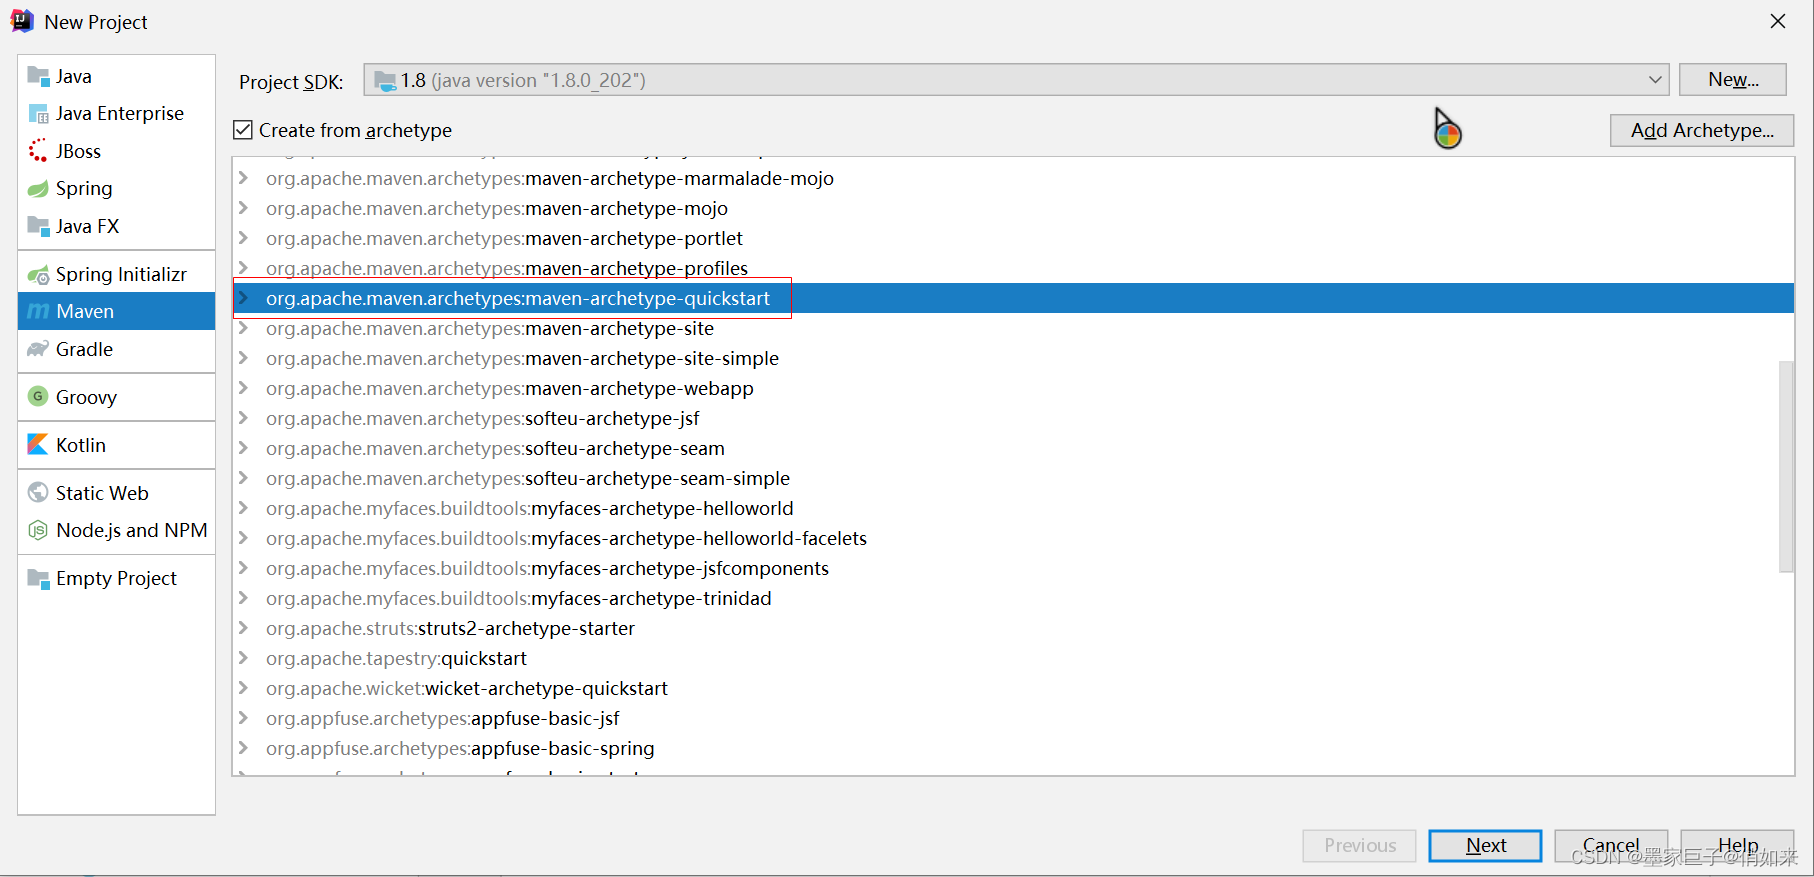The width and height of the screenshot is (1814, 877).
Task: Click the Empty Project folder icon
Action: point(38,578)
